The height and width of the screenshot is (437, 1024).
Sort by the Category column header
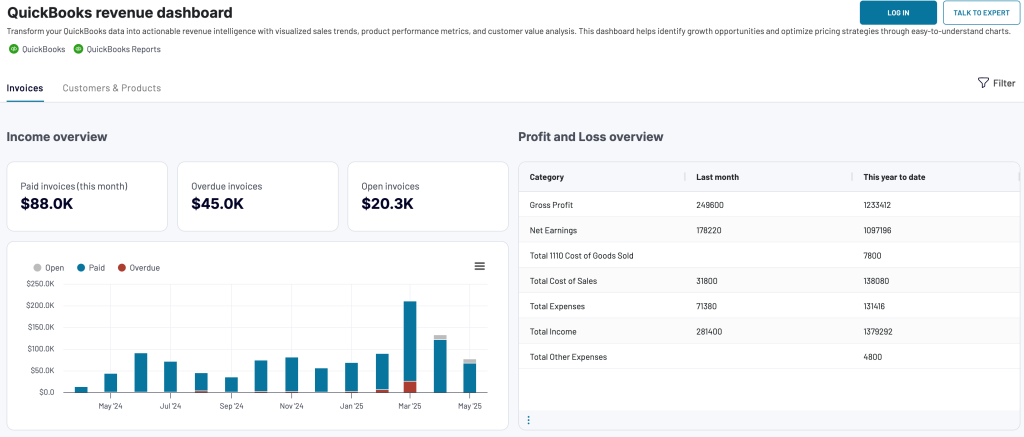pyautogui.click(x=547, y=177)
